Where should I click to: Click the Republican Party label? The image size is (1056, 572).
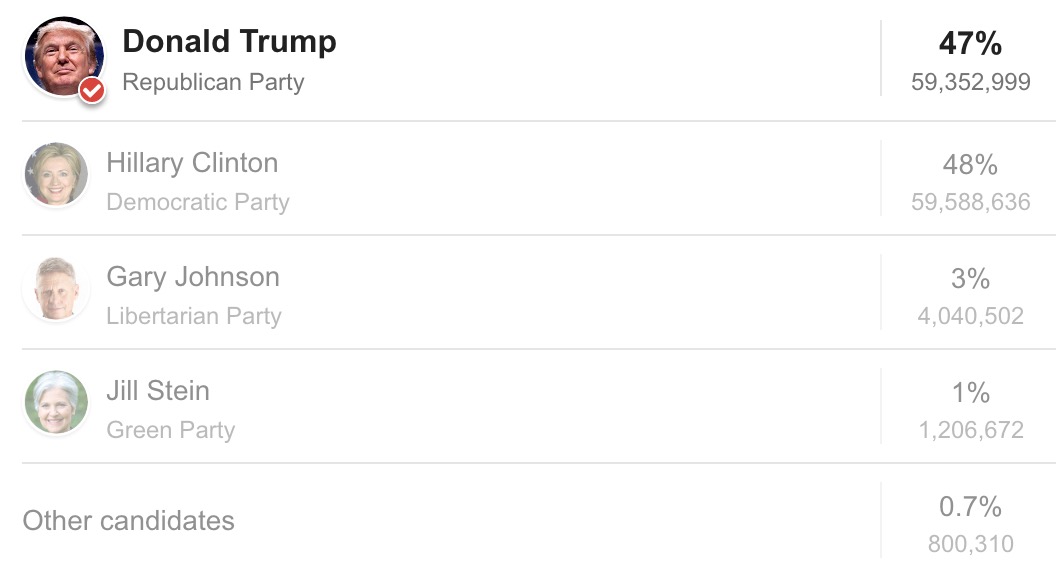point(213,82)
